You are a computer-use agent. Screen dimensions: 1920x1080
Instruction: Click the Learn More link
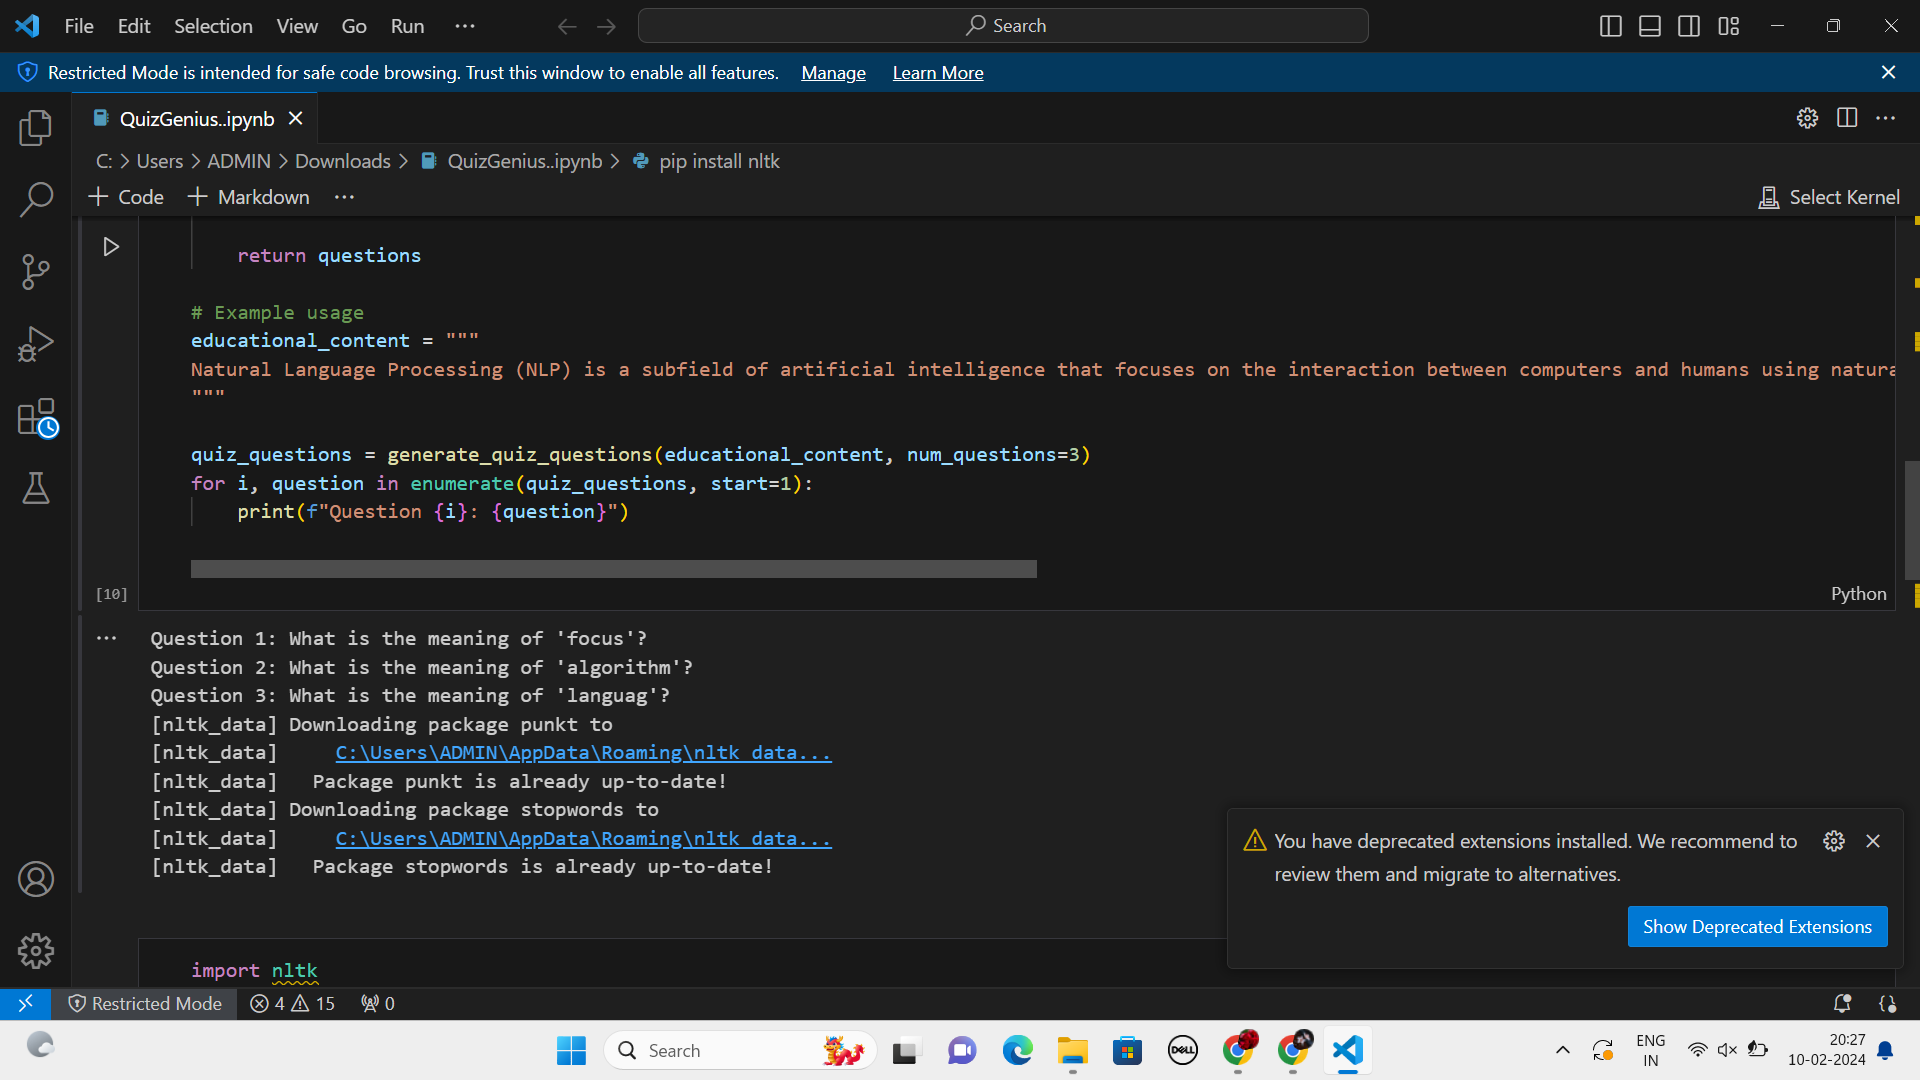[937, 73]
